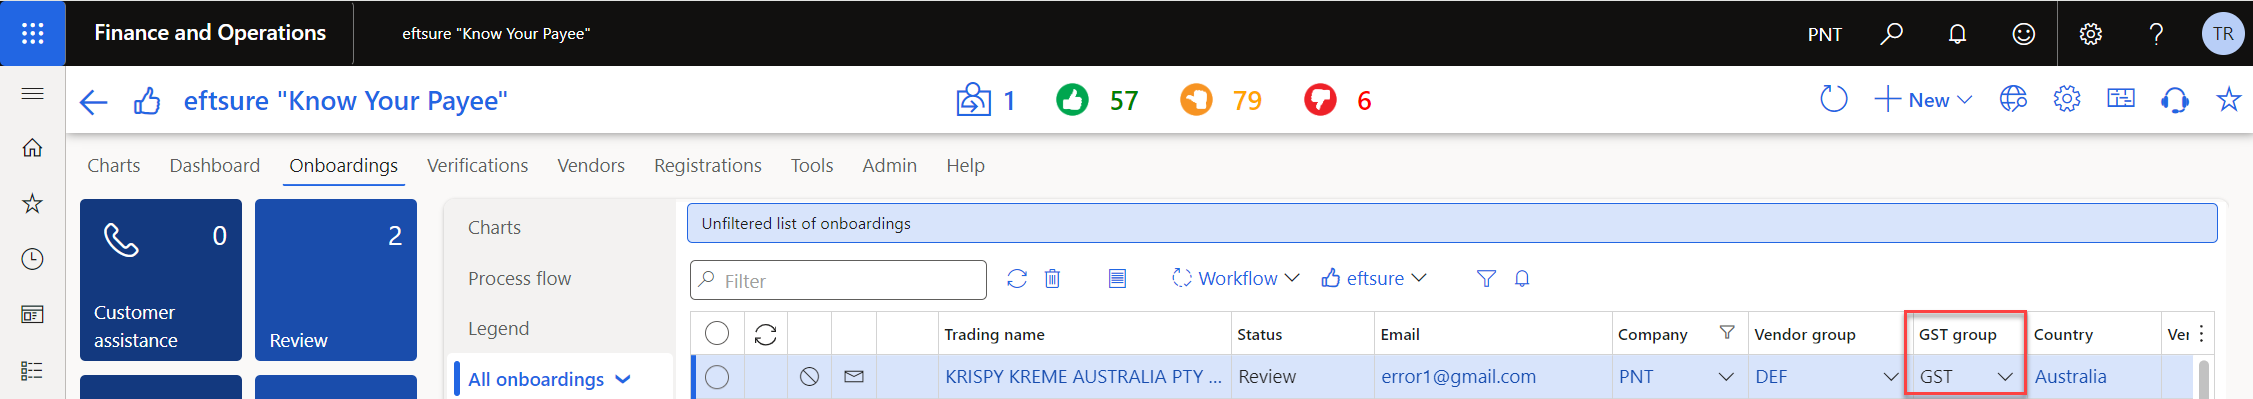Image resolution: width=2253 pixels, height=399 pixels.
Task: Click the Company column filter icon
Action: (1727, 333)
